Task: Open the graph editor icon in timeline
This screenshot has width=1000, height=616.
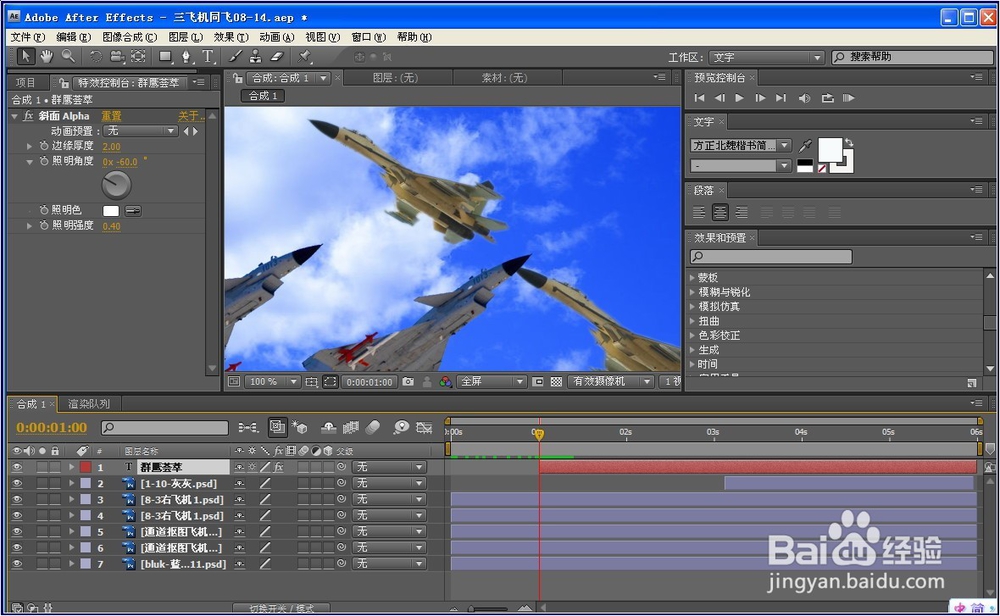Action: (424, 427)
